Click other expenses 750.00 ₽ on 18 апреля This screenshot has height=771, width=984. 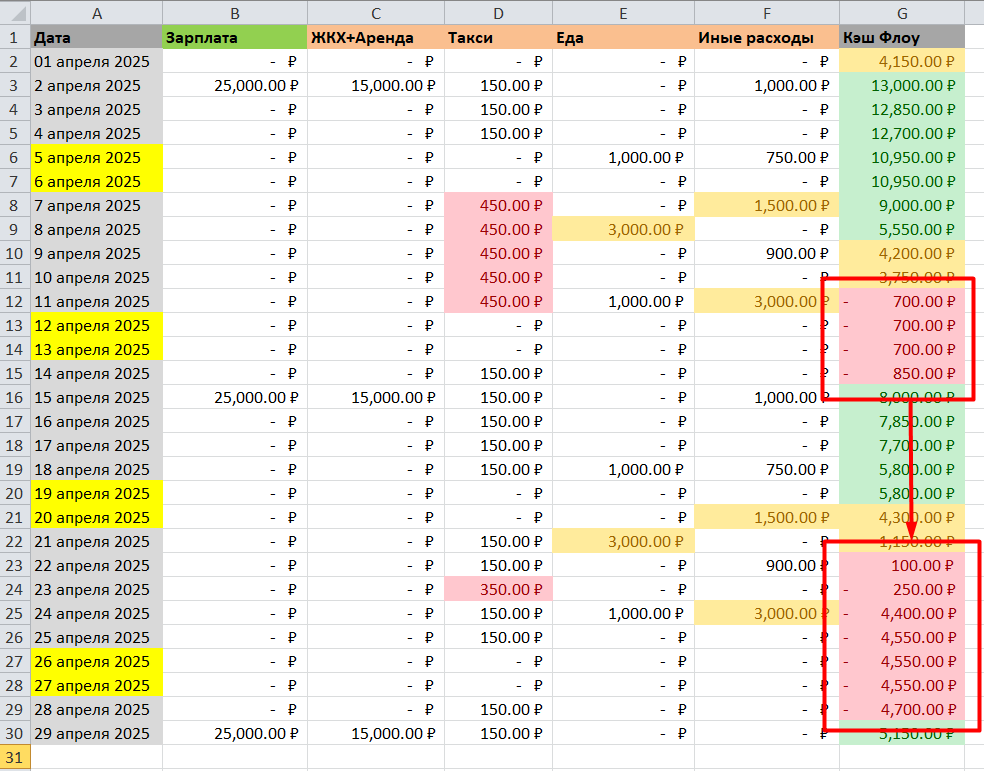pyautogui.click(x=767, y=470)
